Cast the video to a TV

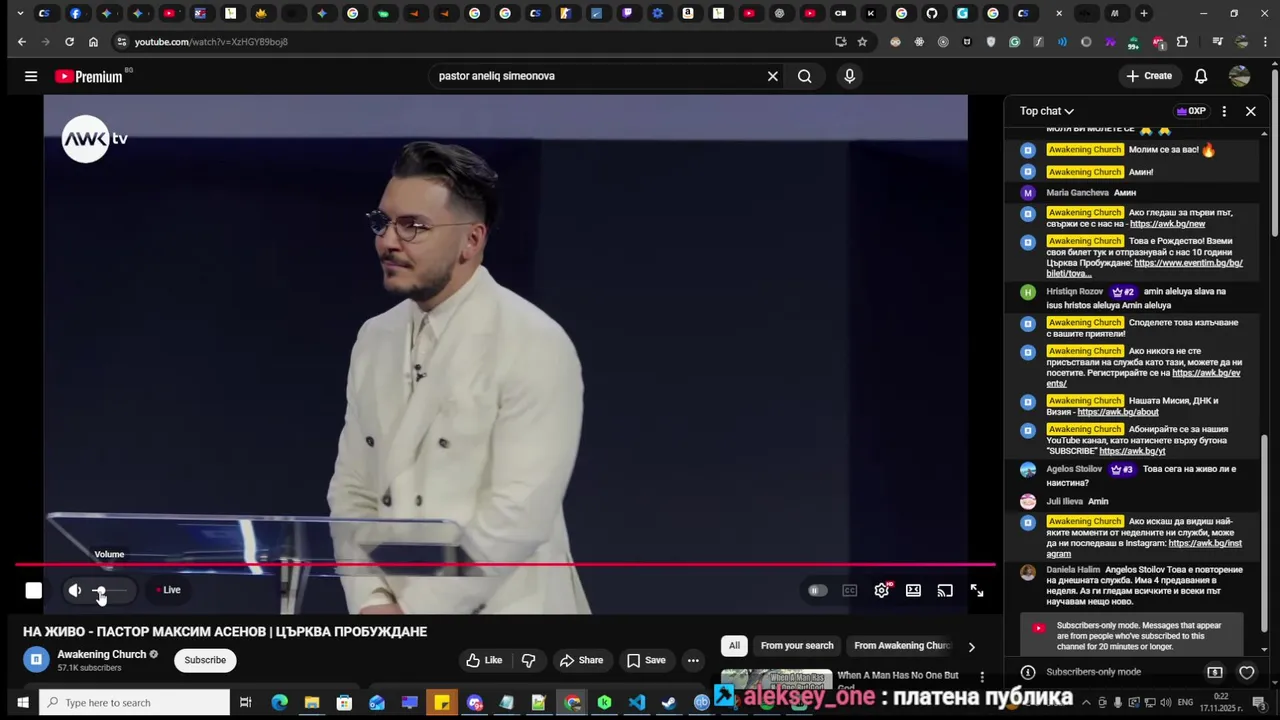(x=945, y=590)
